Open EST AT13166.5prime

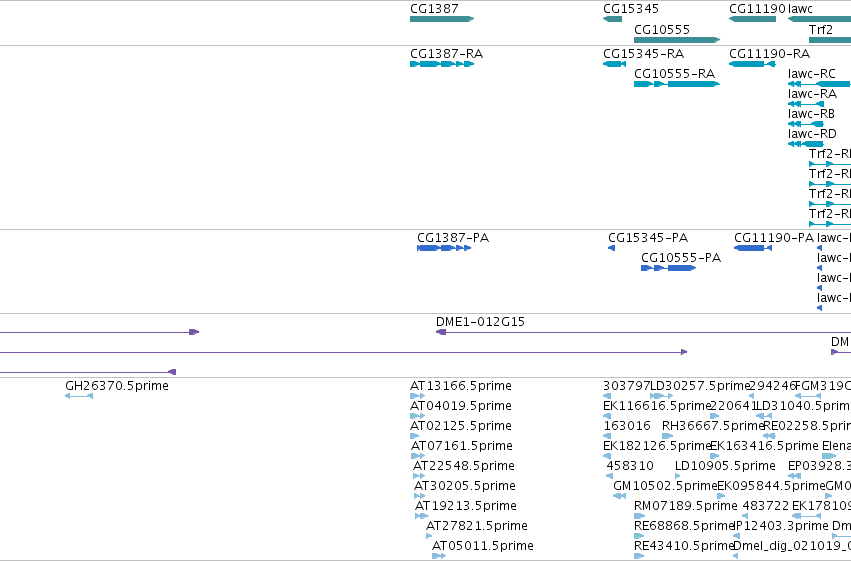point(460,386)
